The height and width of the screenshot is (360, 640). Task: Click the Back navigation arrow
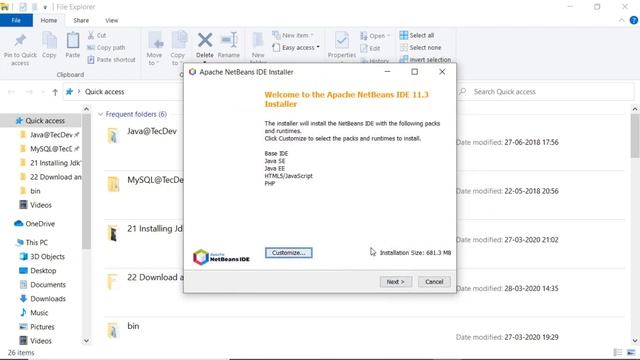point(11,92)
